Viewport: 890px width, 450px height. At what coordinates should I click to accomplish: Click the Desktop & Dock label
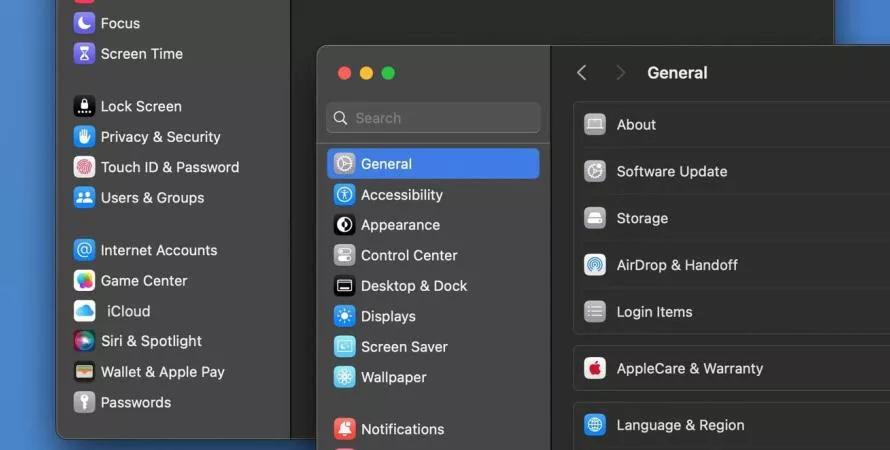click(x=414, y=286)
